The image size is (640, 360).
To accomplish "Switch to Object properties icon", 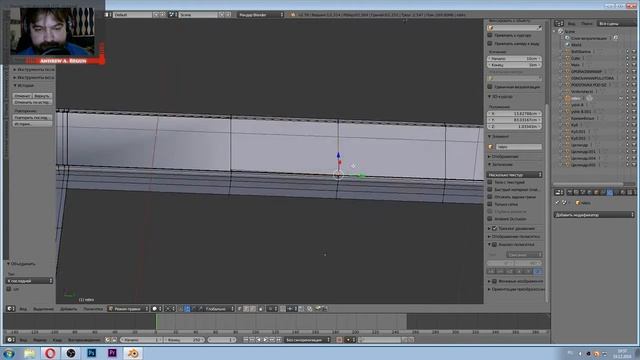I will coord(596,192).
